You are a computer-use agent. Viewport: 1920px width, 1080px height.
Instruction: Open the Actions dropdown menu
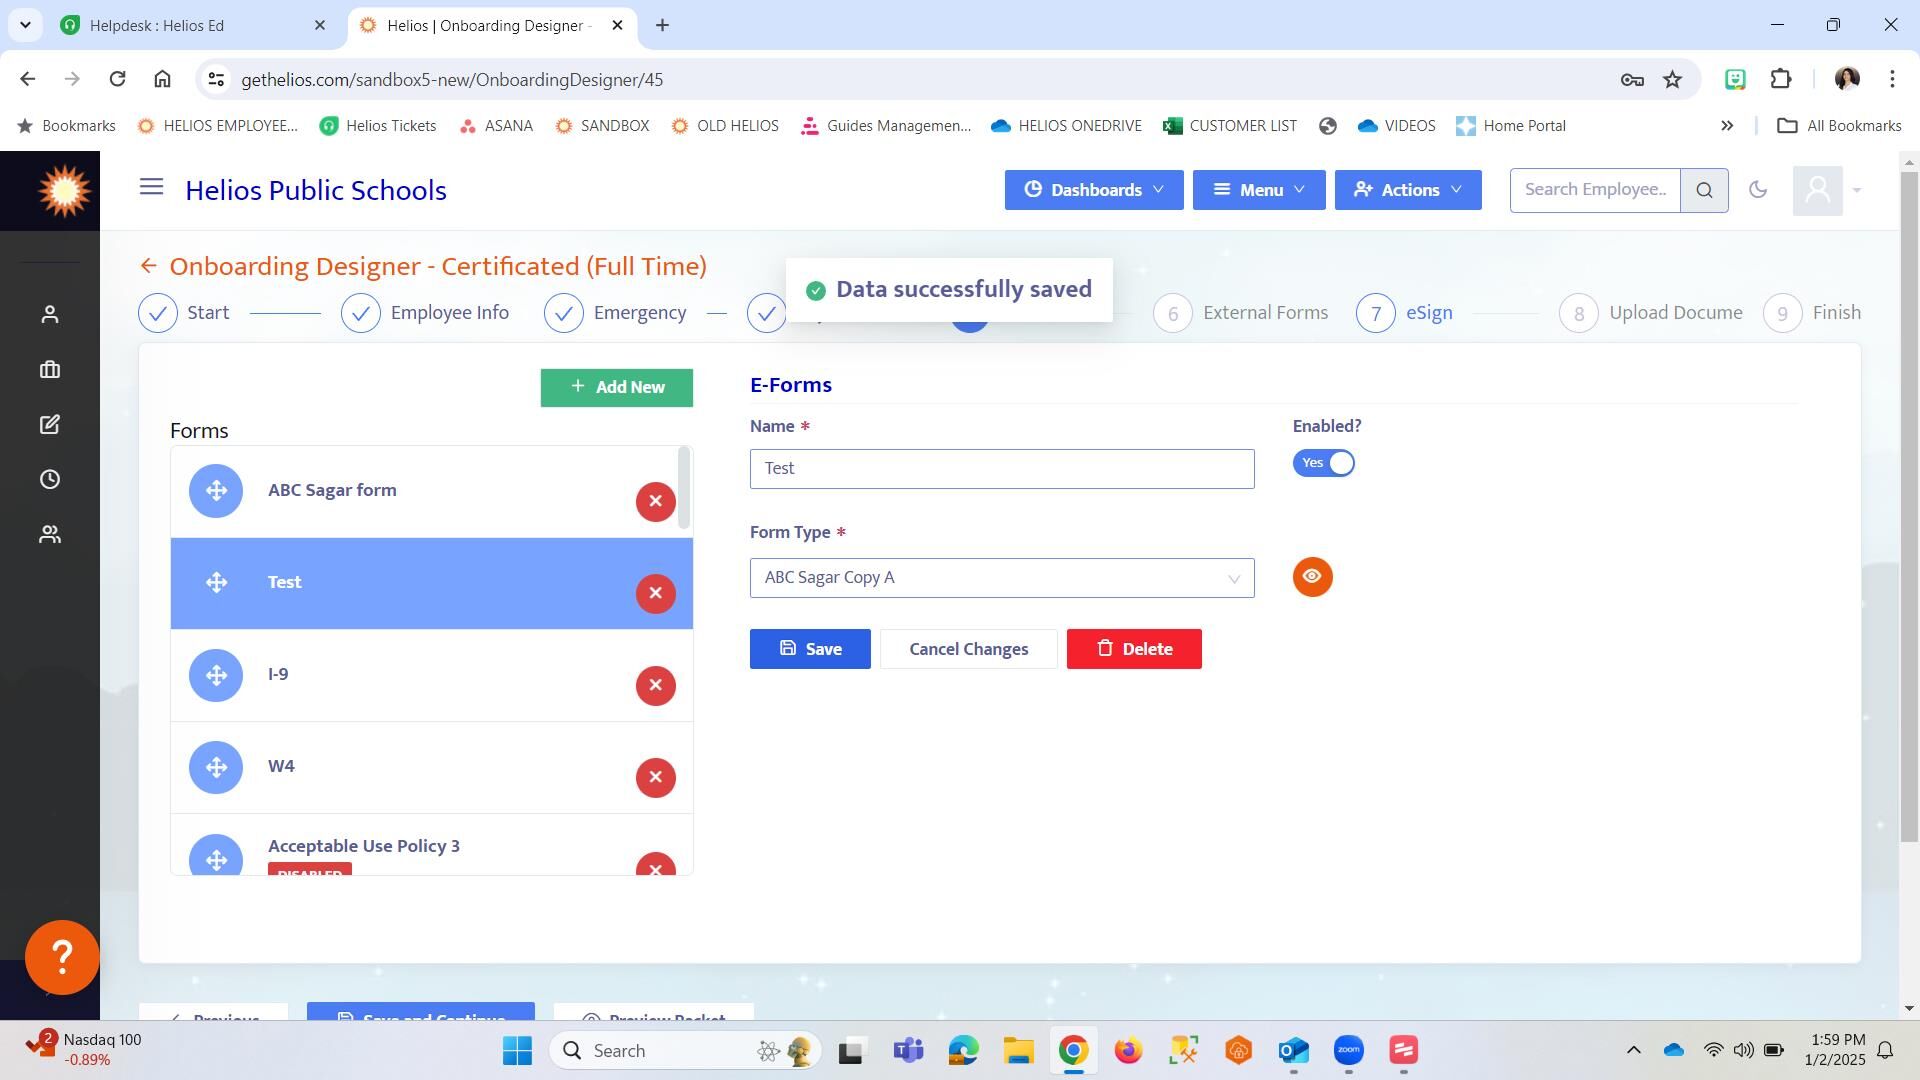coord(1407,190)
